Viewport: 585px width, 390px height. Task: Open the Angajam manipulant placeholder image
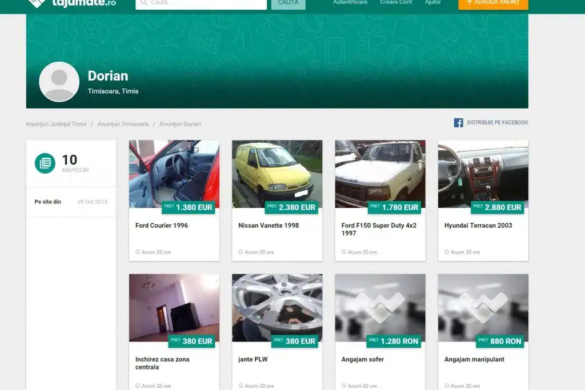tap(483, 308)
